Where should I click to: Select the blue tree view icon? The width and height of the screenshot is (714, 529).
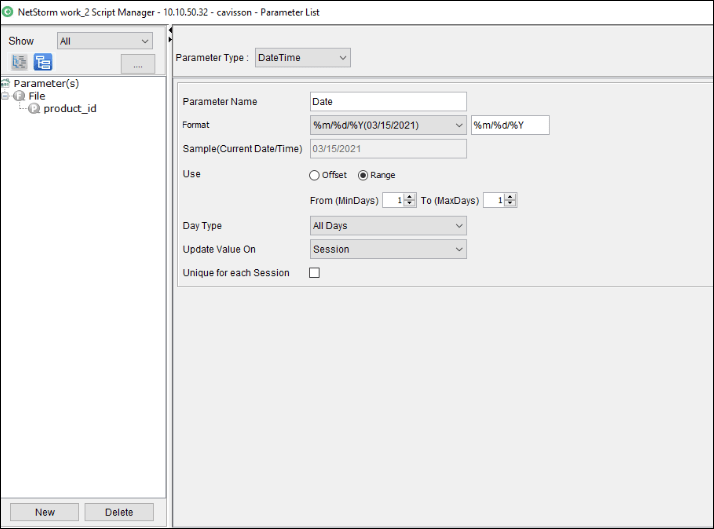[x=43, y=62]
